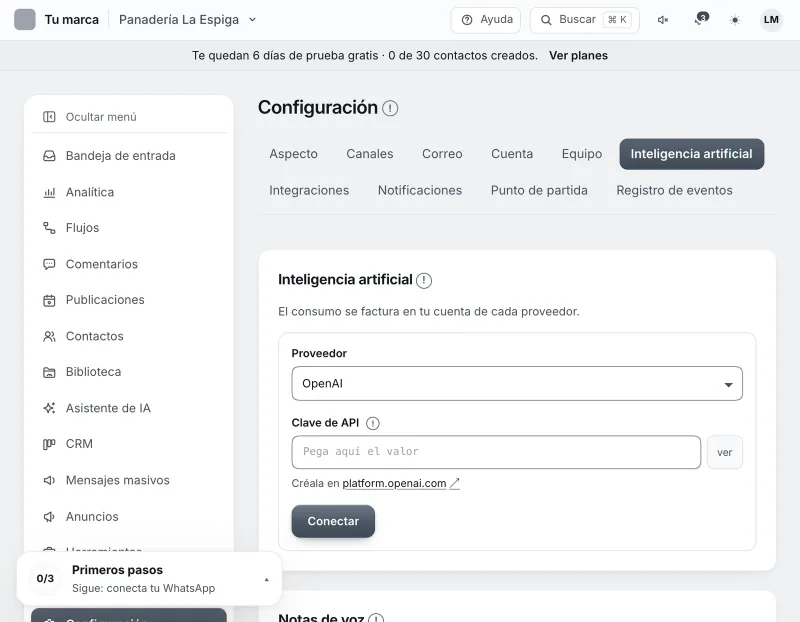Image resolution: width=800 pixels, height=622 pixels.
Task: Open the Analítica chart icon
Action: pyautogui.click(x=49, y=192)
